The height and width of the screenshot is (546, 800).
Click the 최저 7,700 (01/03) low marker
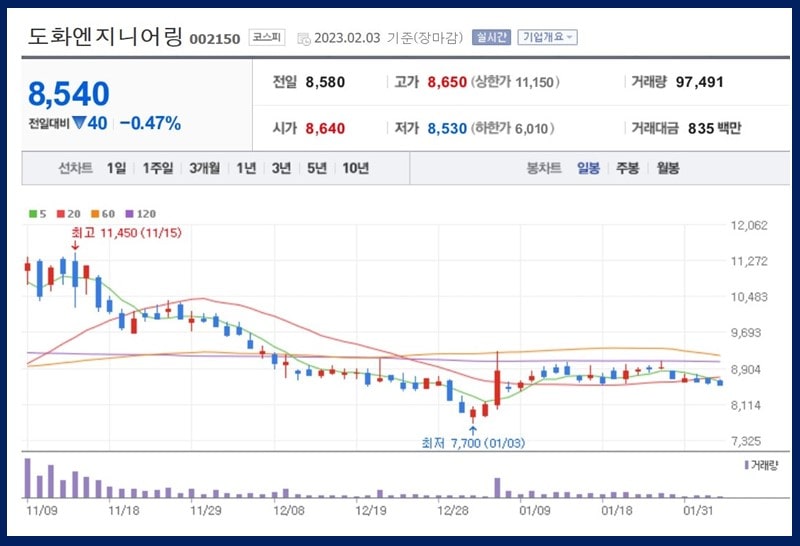[473, 443]
